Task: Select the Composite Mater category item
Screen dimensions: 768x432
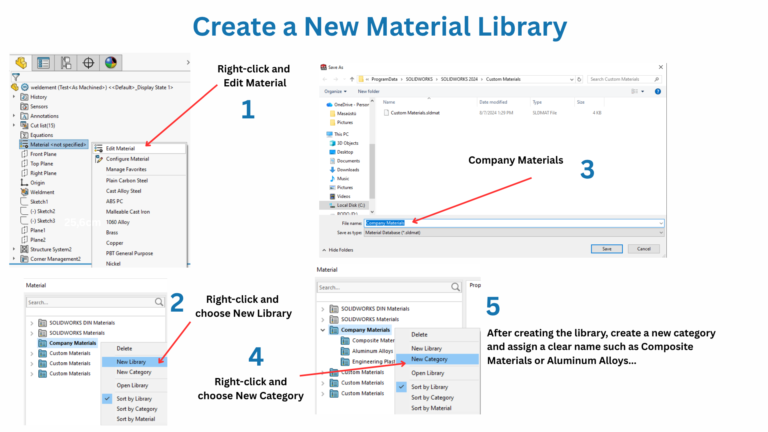Action: point(368,340)
